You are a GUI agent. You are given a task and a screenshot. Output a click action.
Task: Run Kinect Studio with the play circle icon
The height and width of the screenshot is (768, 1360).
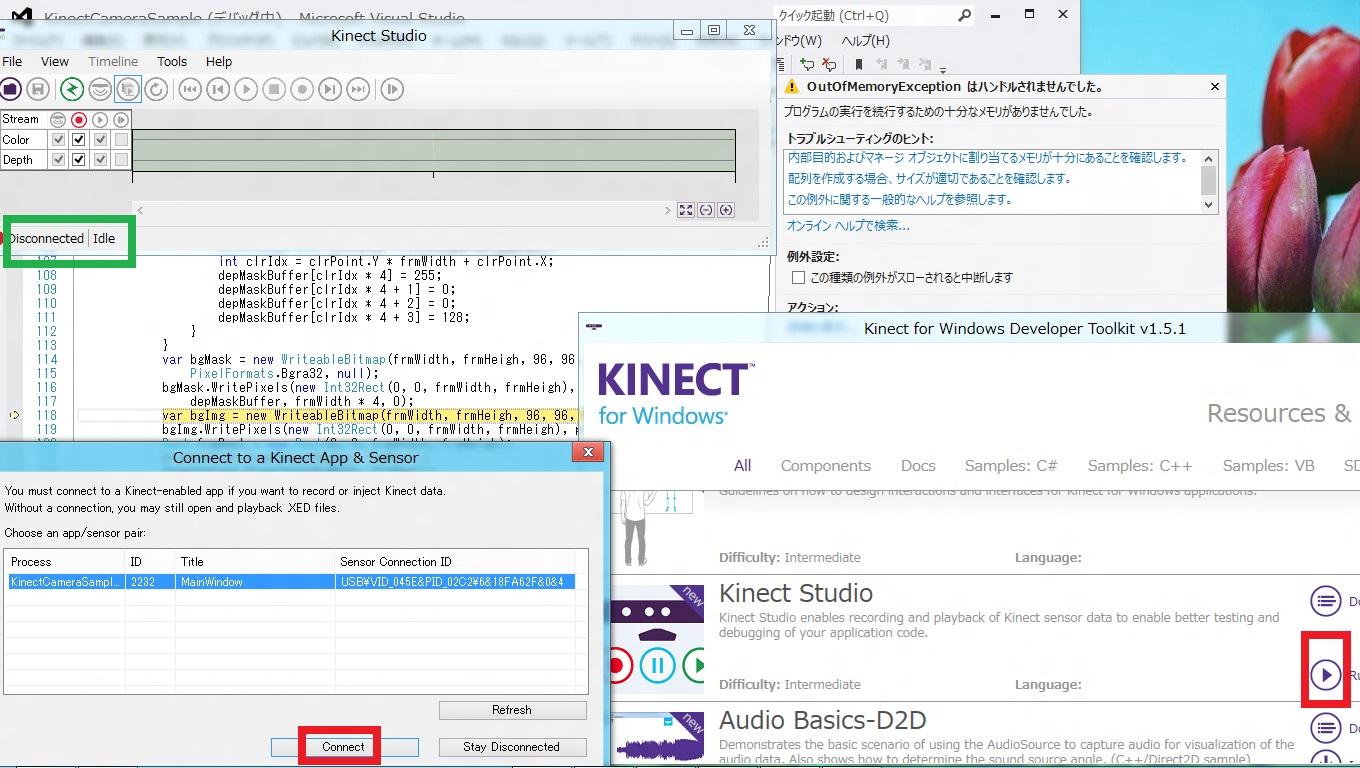[1326, 675]
